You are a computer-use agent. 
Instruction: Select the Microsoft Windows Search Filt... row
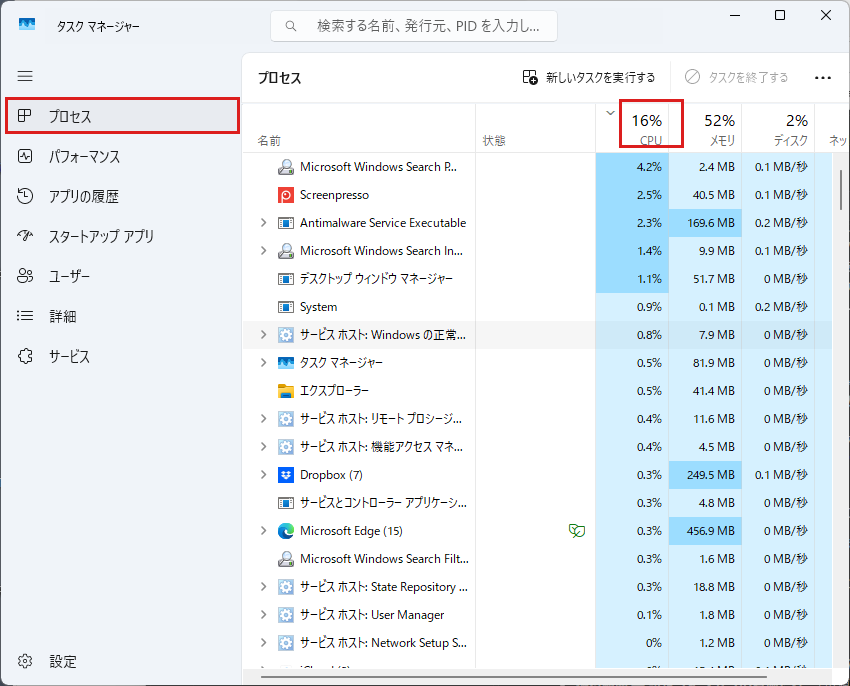pos(537,559)
